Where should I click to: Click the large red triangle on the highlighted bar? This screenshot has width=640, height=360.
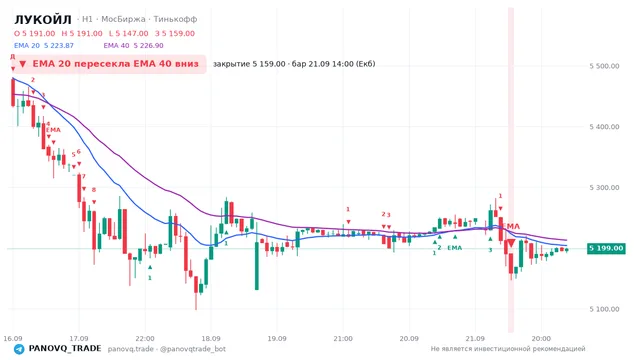[x=511, y=244]
